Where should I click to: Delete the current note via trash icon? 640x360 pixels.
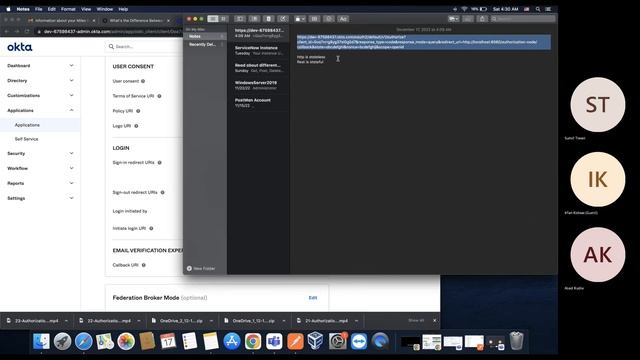(268, 19)
